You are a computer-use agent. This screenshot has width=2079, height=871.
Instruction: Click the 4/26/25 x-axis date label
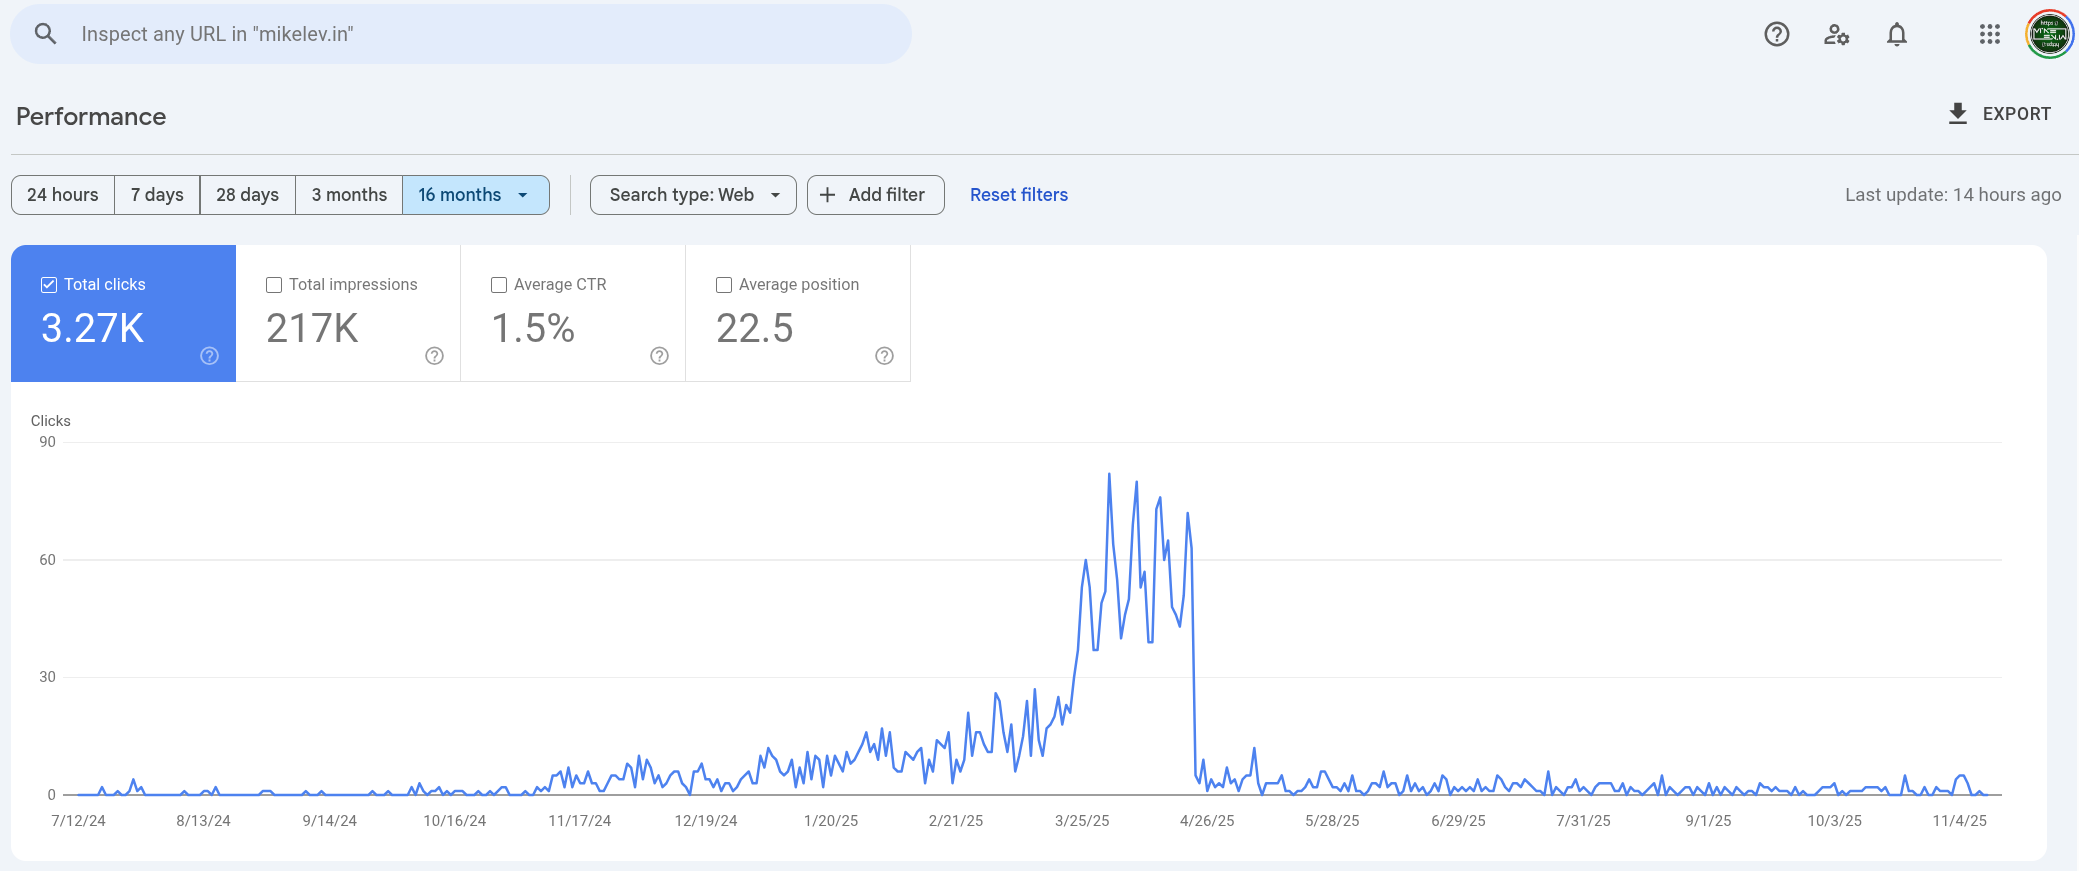[x=1207, y=821]
